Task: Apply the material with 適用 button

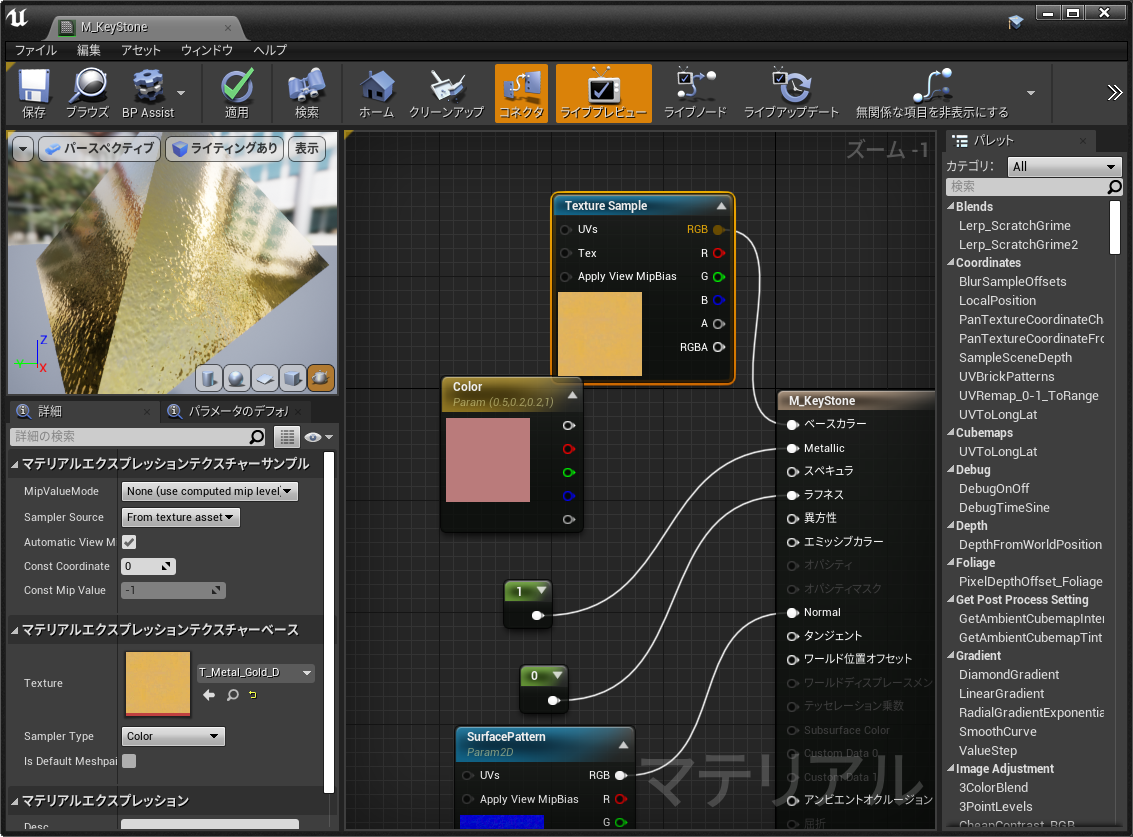Action: pyautogui.click(x=236, y=94)
